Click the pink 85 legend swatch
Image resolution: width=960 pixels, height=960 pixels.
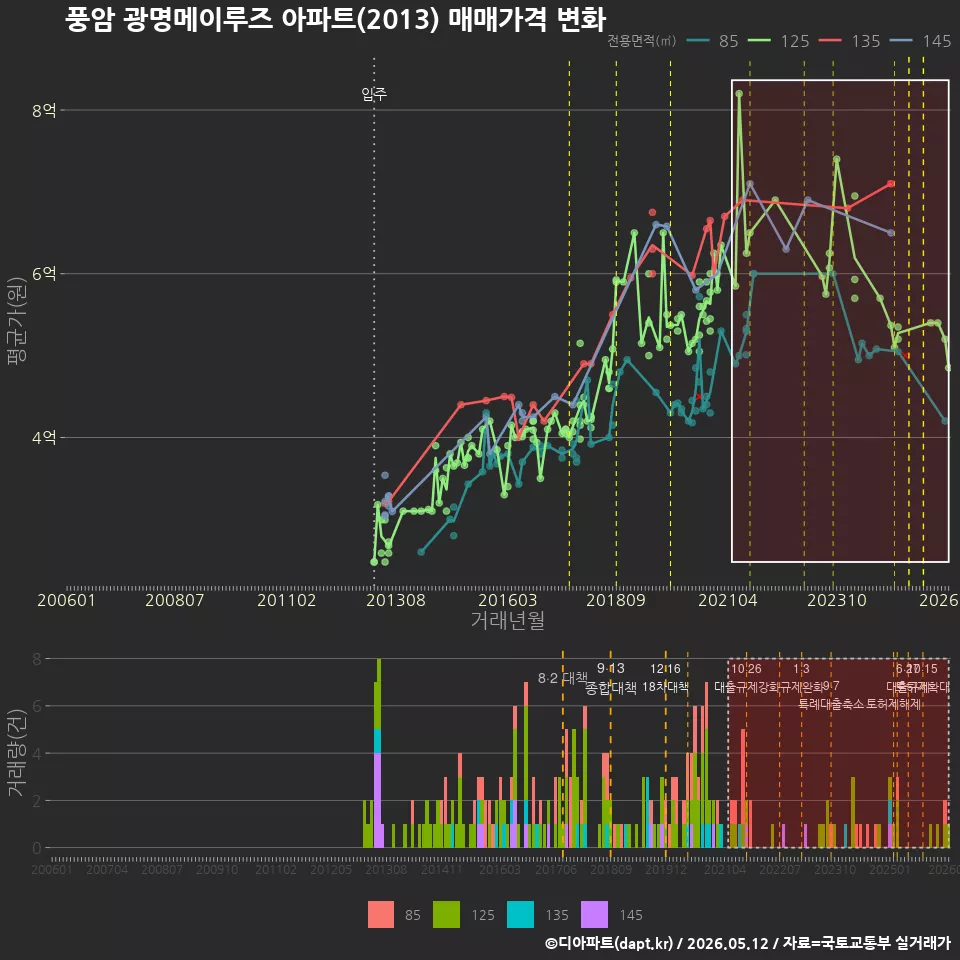click(x=381, y=914)
